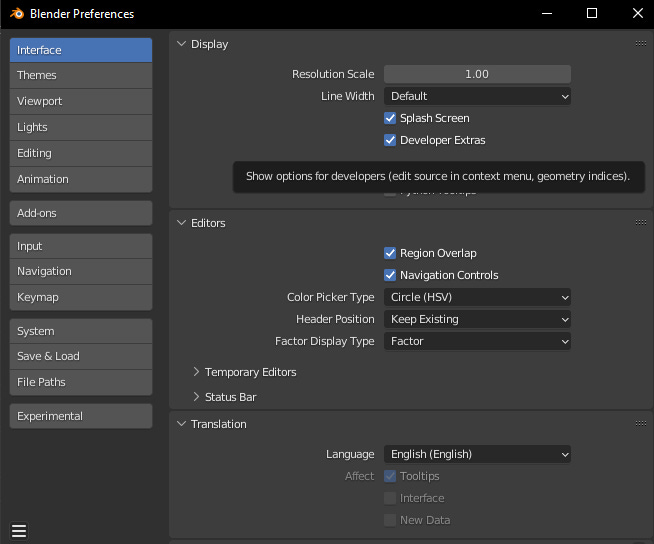Click the Language label text
This screenshot has height=544, width=654.
tap(350, 454)
